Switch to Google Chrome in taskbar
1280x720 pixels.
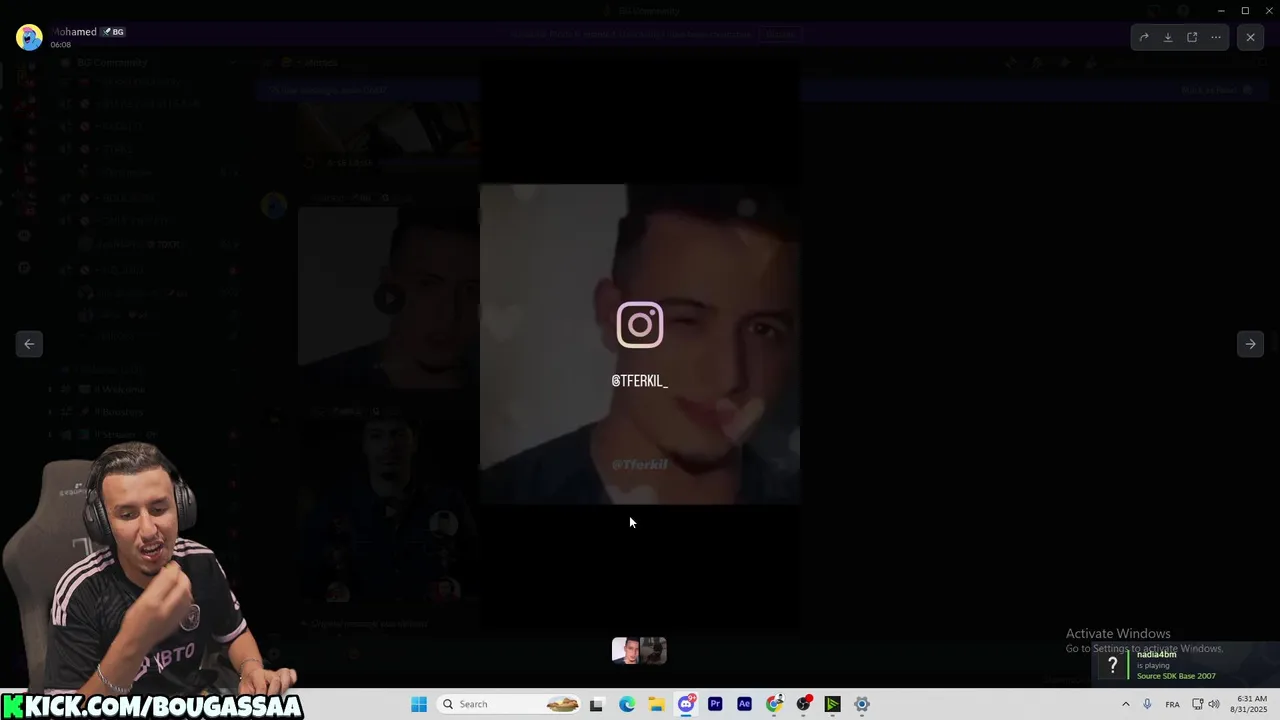(774, 704)
